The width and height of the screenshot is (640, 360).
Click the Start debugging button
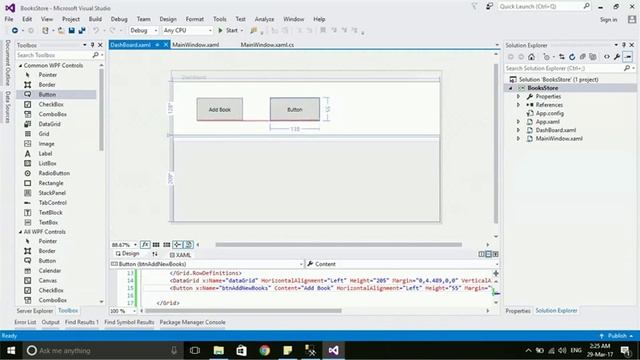229,30
